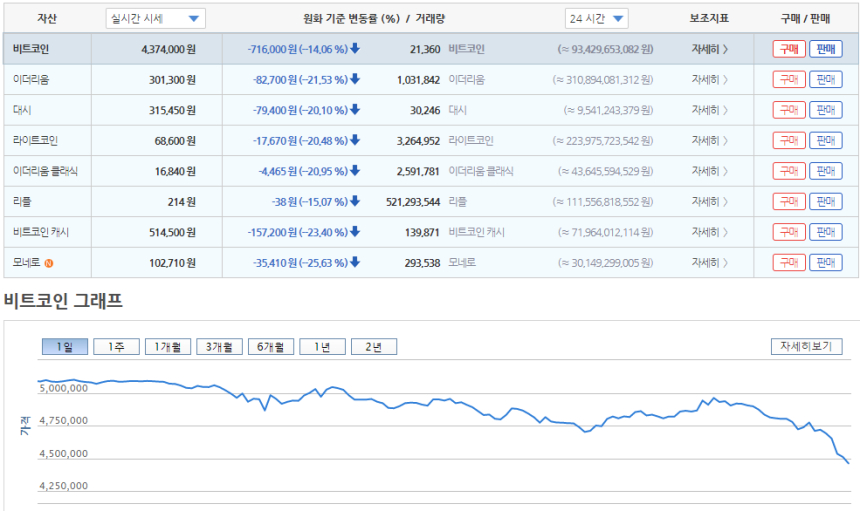Select the 모네로 asset name
The height and width of the screenshot is (511, 860).
tap(26, 263)
